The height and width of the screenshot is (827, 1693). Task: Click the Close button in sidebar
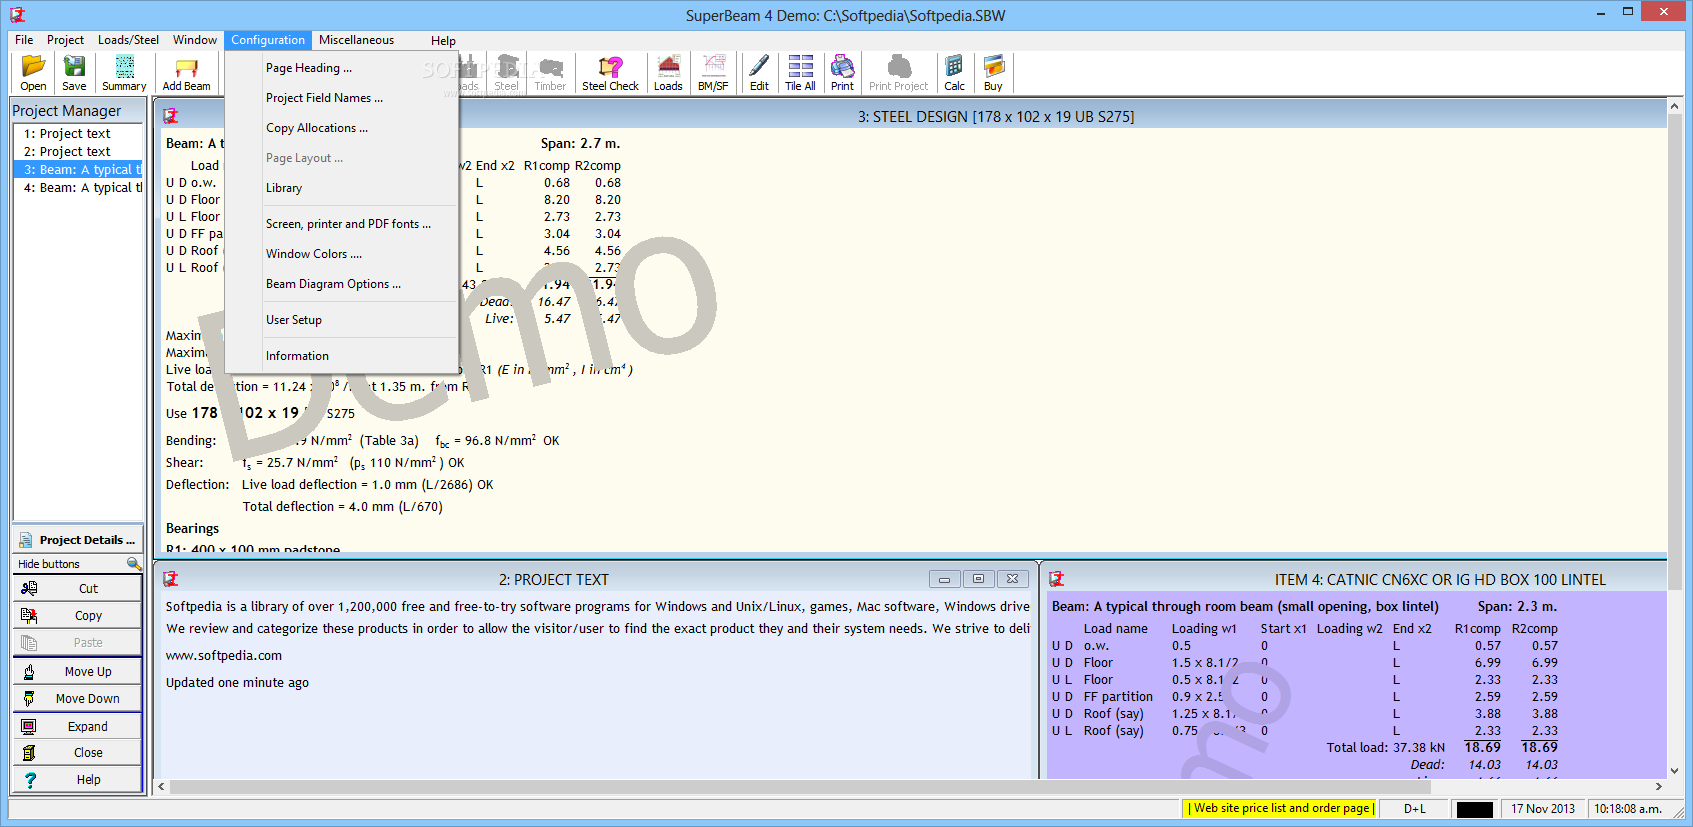point(78,753)
